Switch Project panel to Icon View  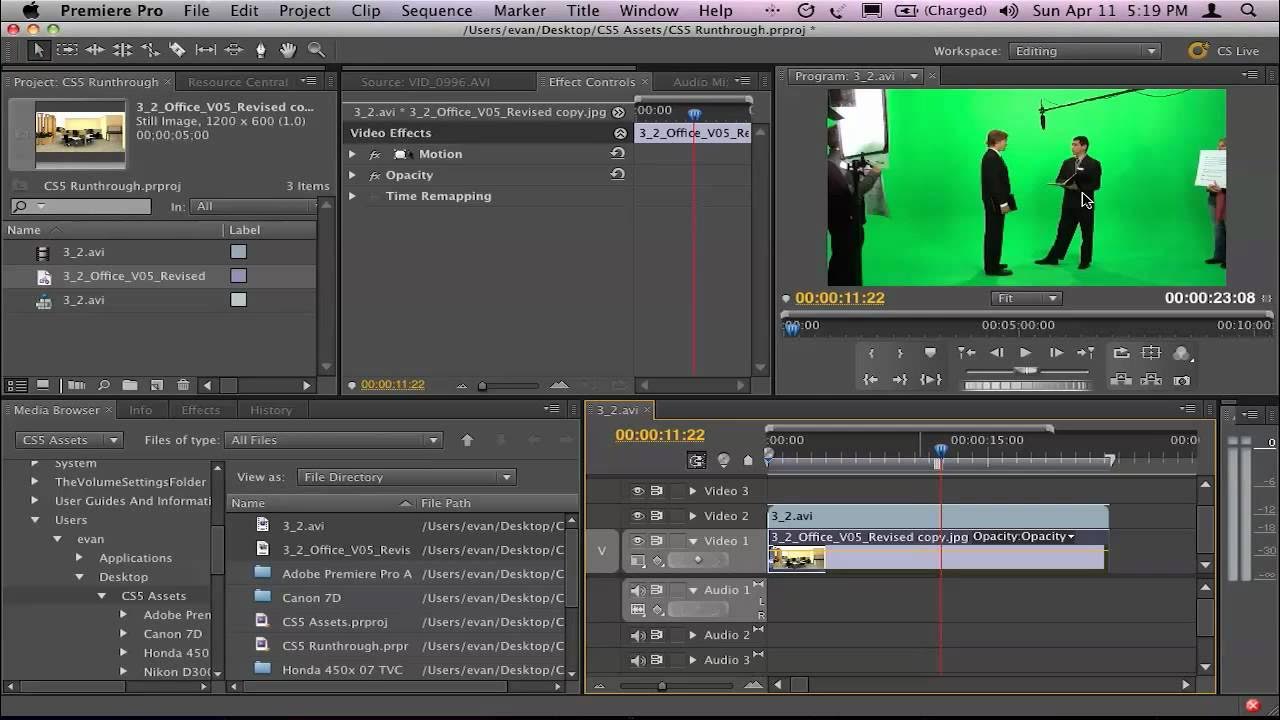(x=43, y=385)
